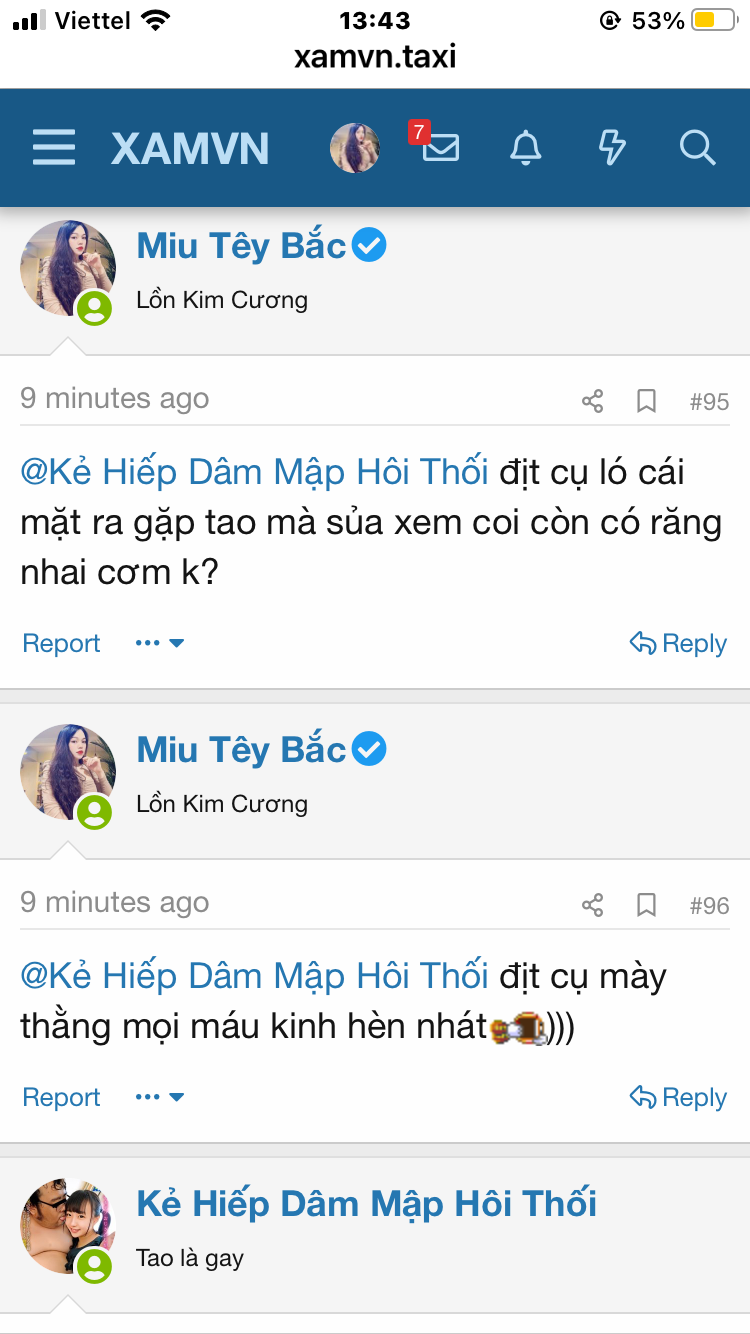The width and height of the screenshot is (750, 1334).
Task: Report post #95
Action: pyautogui.click(x=61, y=643)
